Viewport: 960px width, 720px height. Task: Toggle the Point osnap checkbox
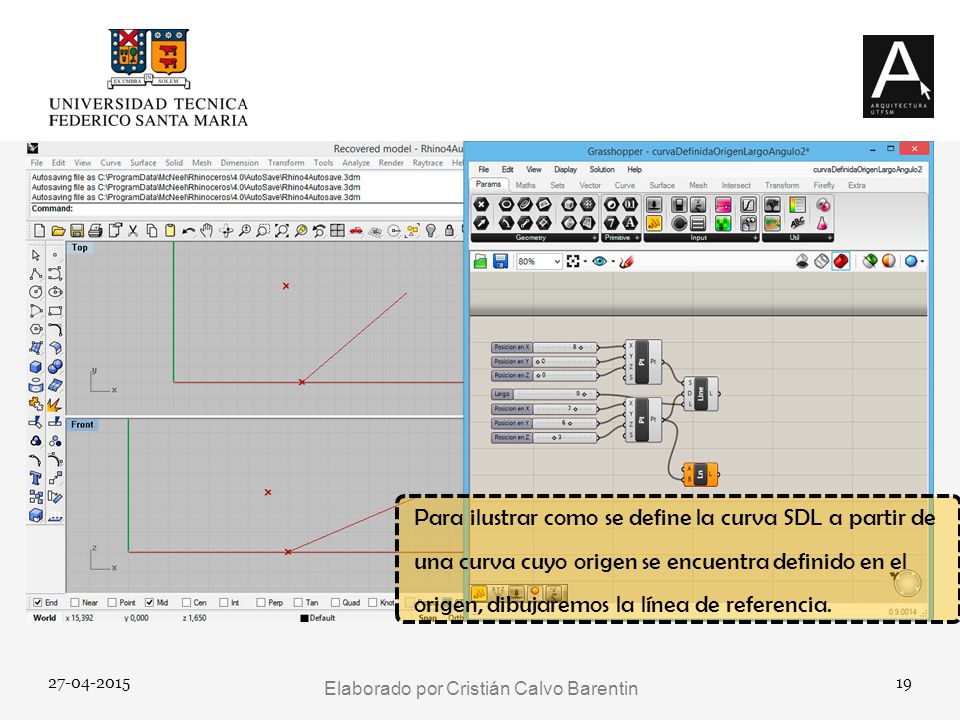tap(112, 602)
